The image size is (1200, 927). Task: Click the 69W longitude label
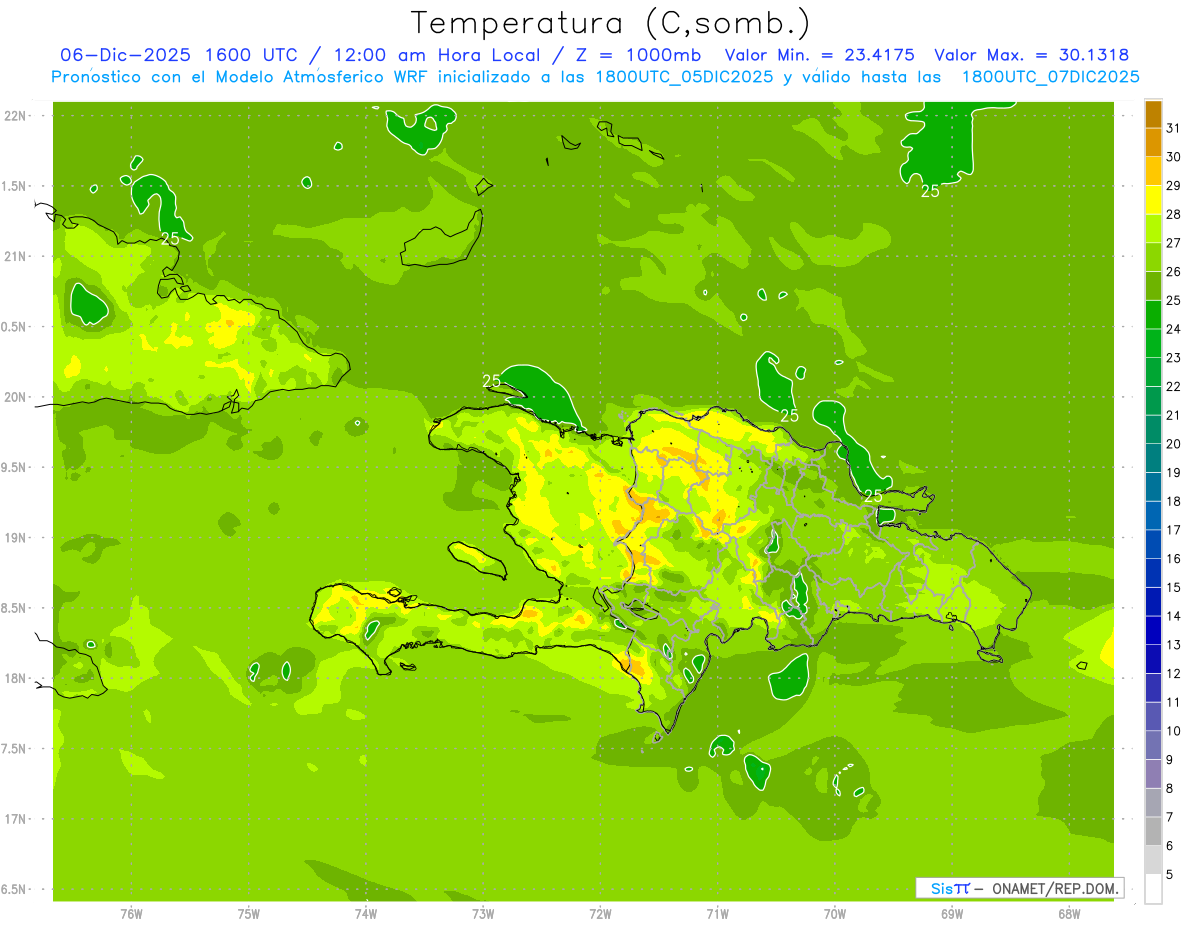(951, 913)
